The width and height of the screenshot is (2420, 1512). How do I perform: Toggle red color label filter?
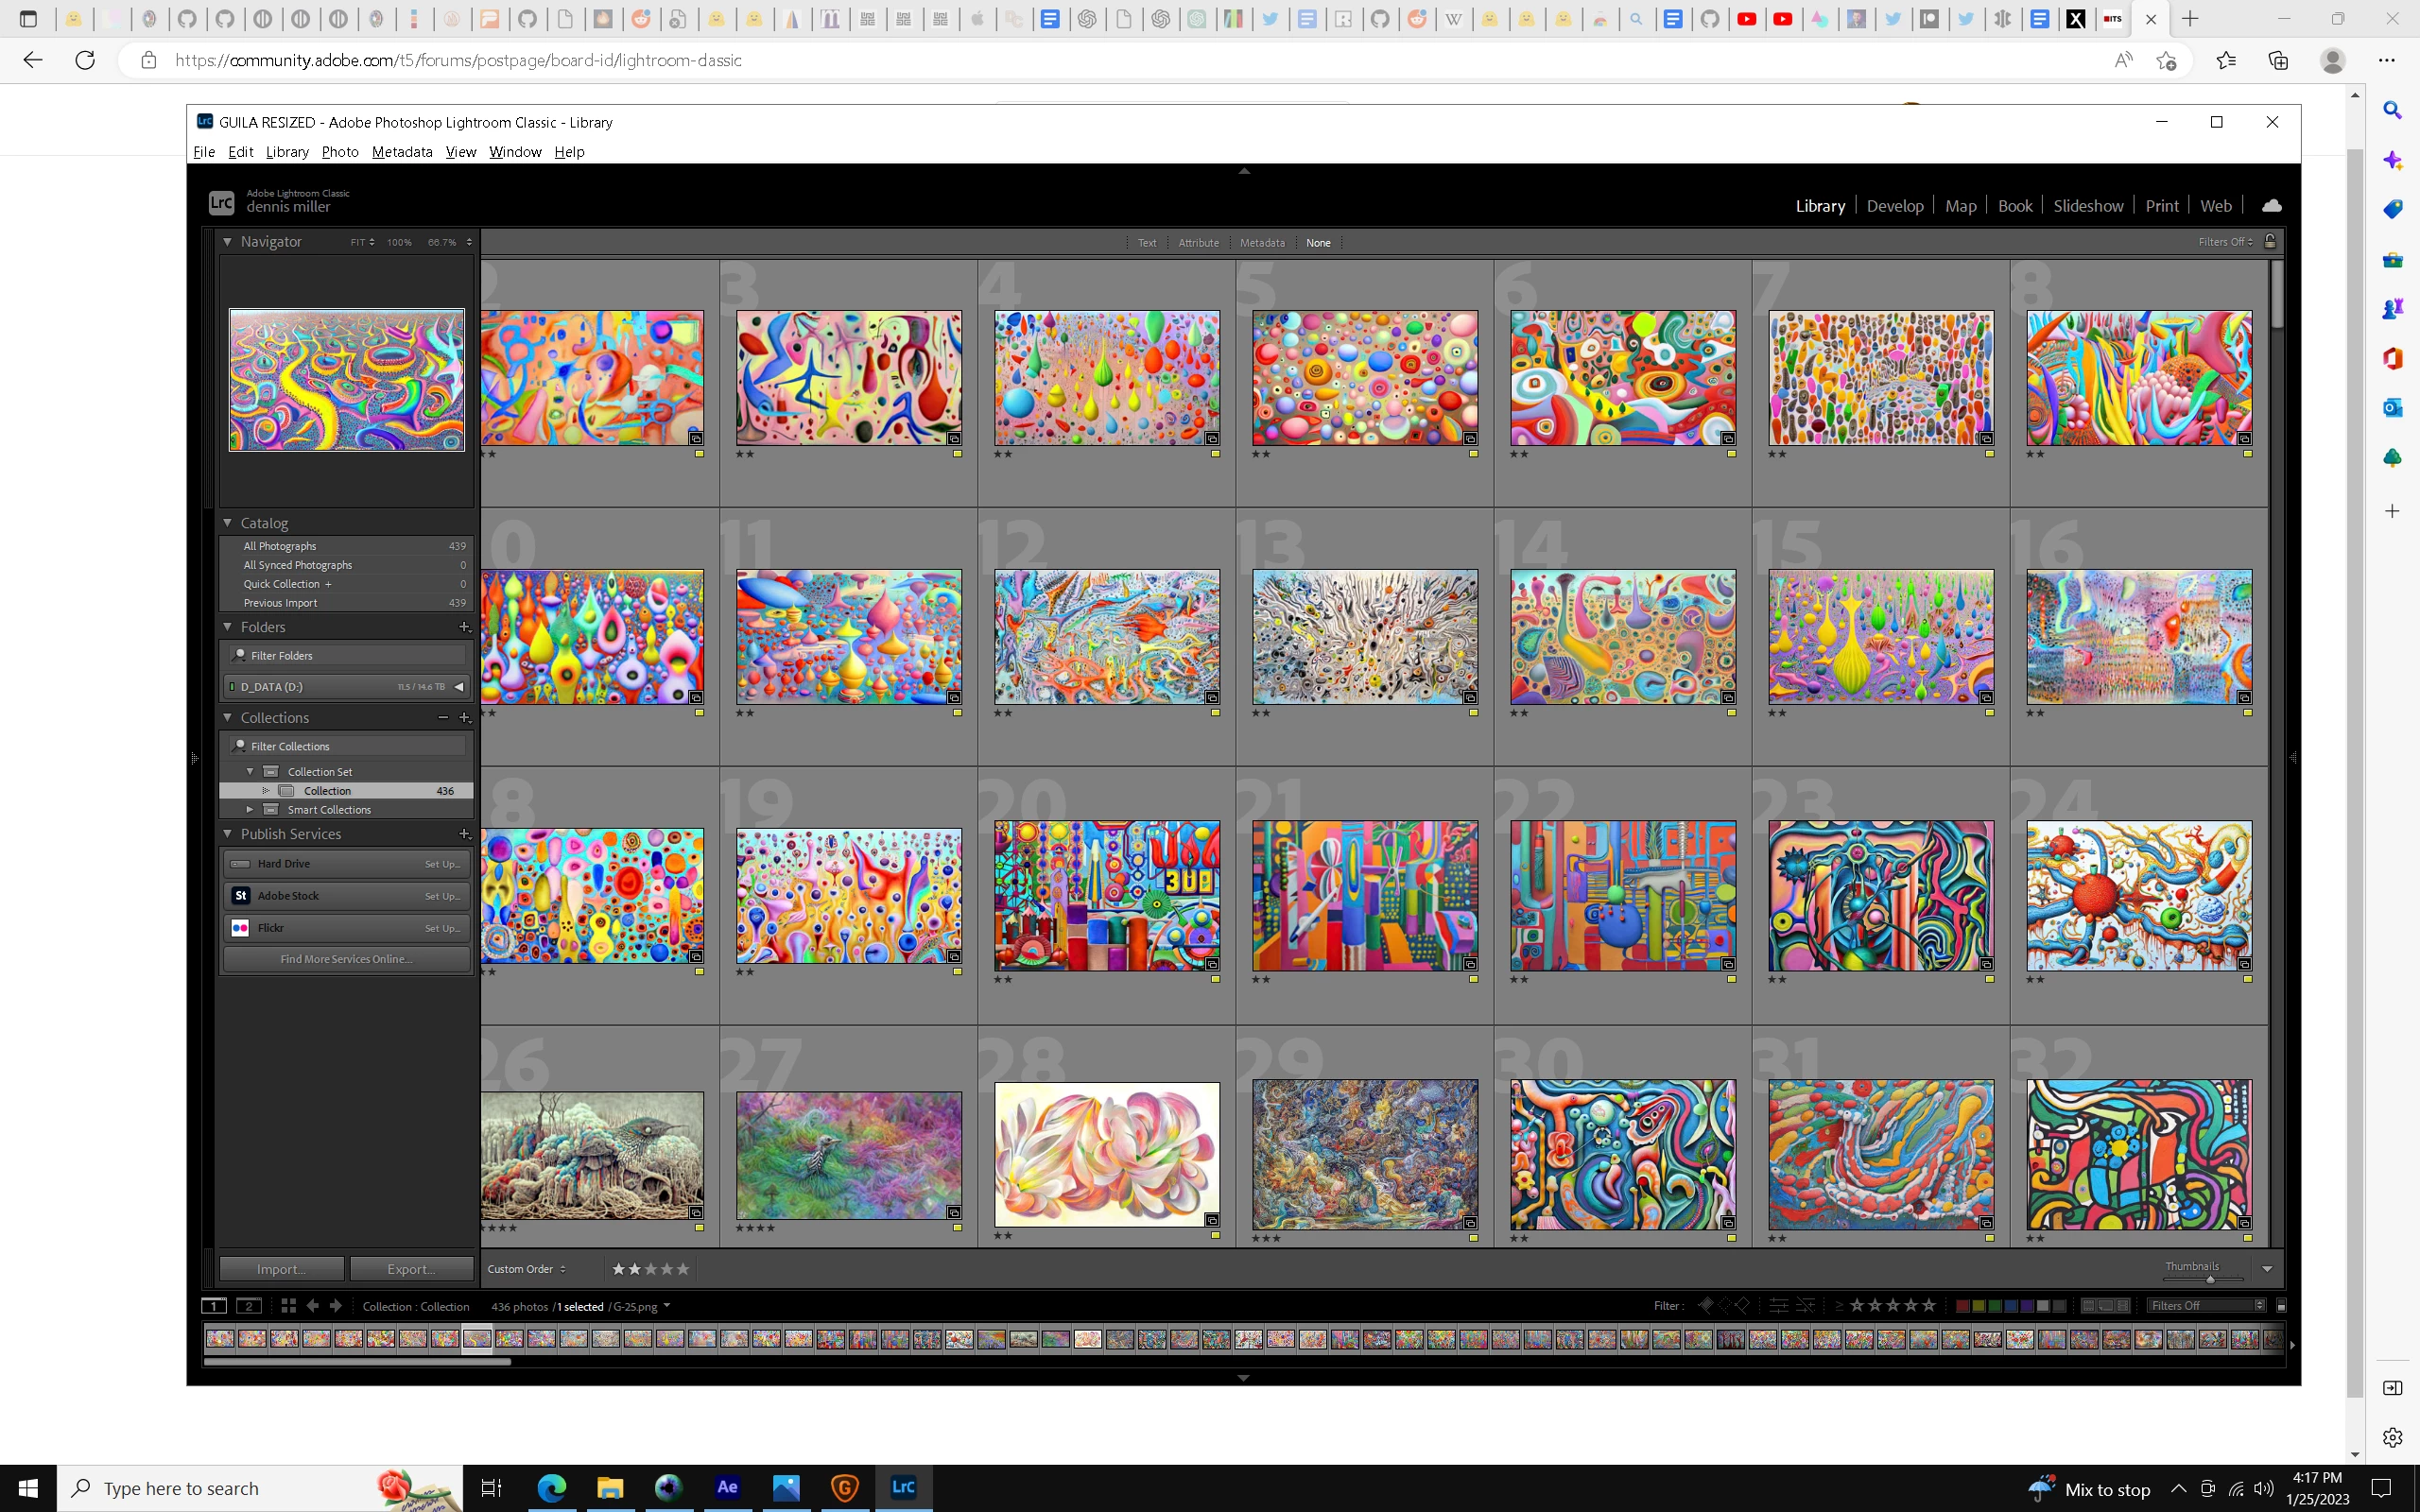coord(1962,1306)
